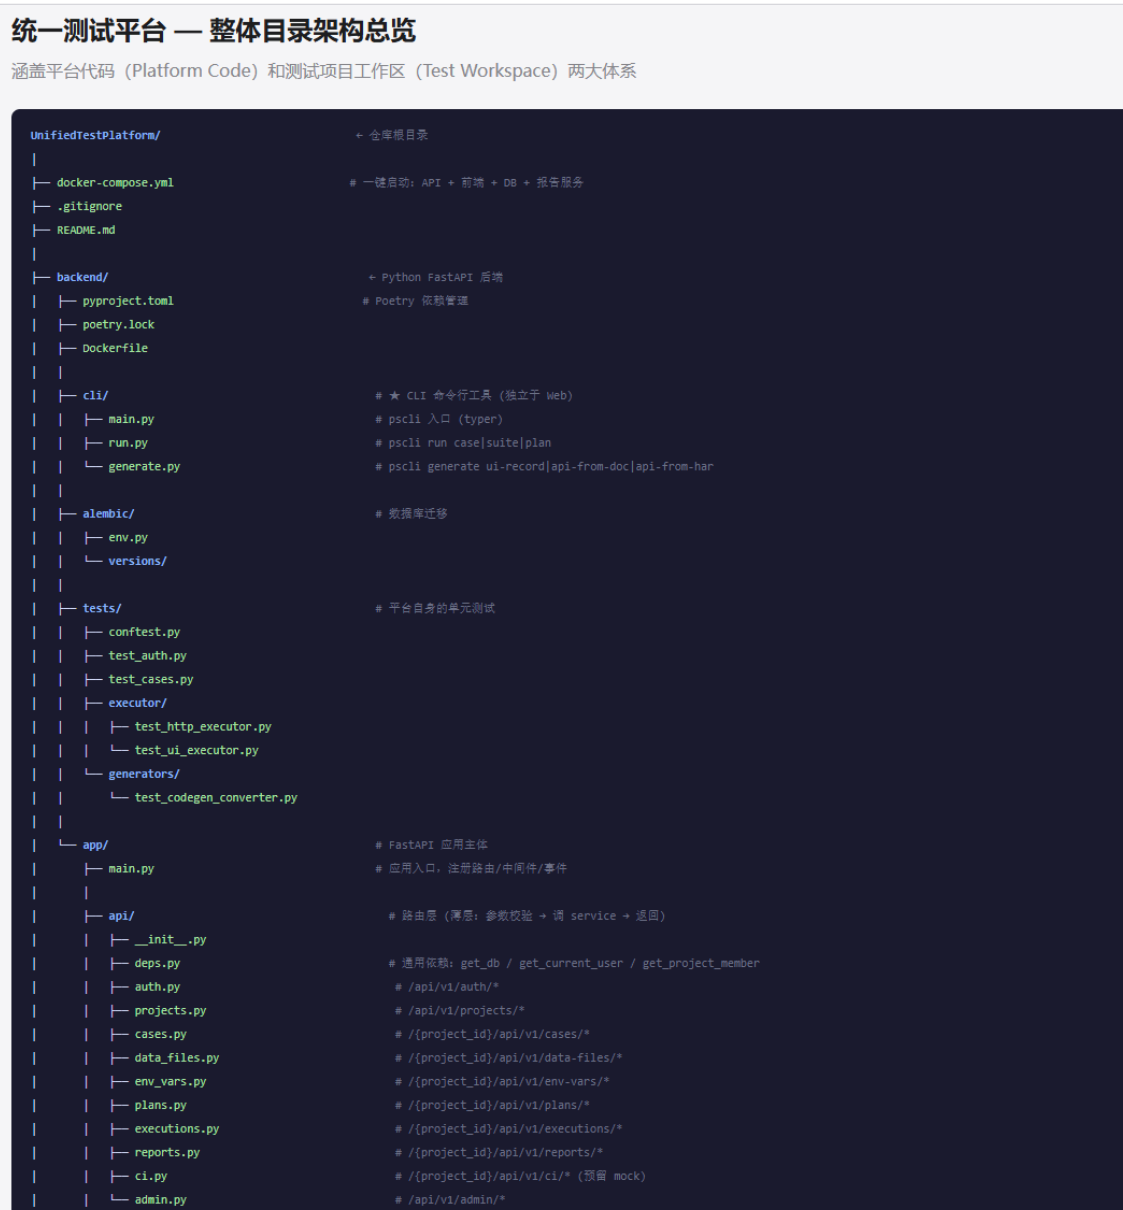The width and height of the screenshot is (1123, 1210).
Task: Click the cli/ folder name
Action: pos(95,396)
